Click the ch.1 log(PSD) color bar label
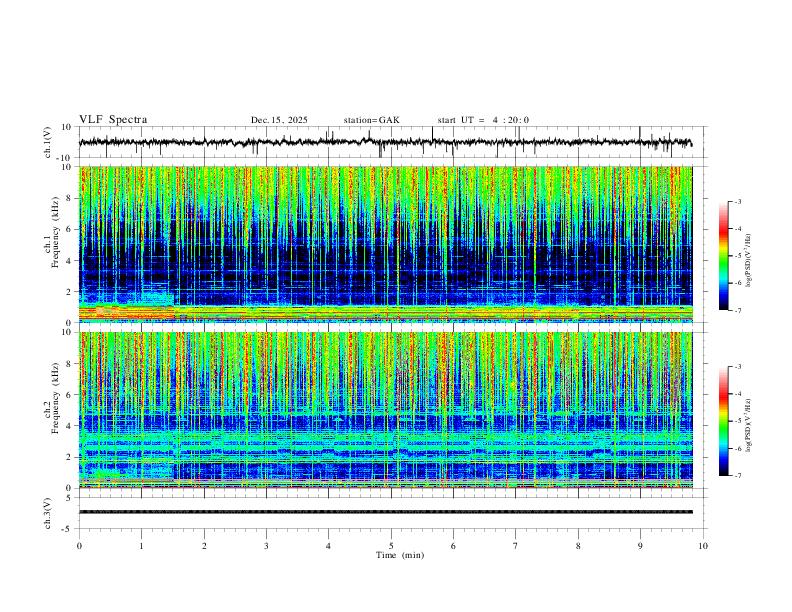 click(748, 261)
